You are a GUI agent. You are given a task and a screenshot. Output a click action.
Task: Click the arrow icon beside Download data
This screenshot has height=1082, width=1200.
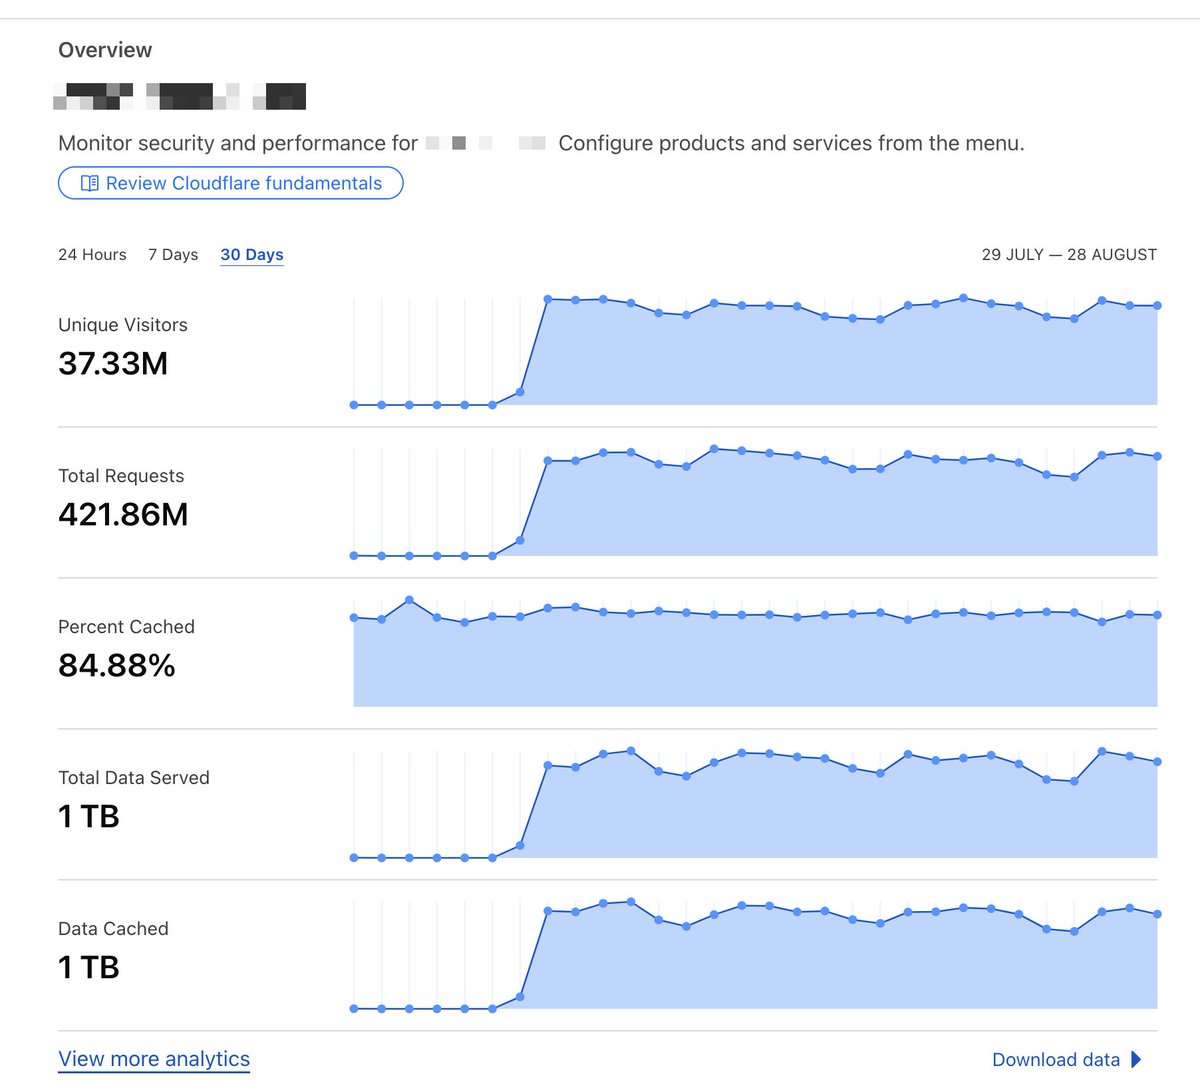click(x=1135, y=1060)
